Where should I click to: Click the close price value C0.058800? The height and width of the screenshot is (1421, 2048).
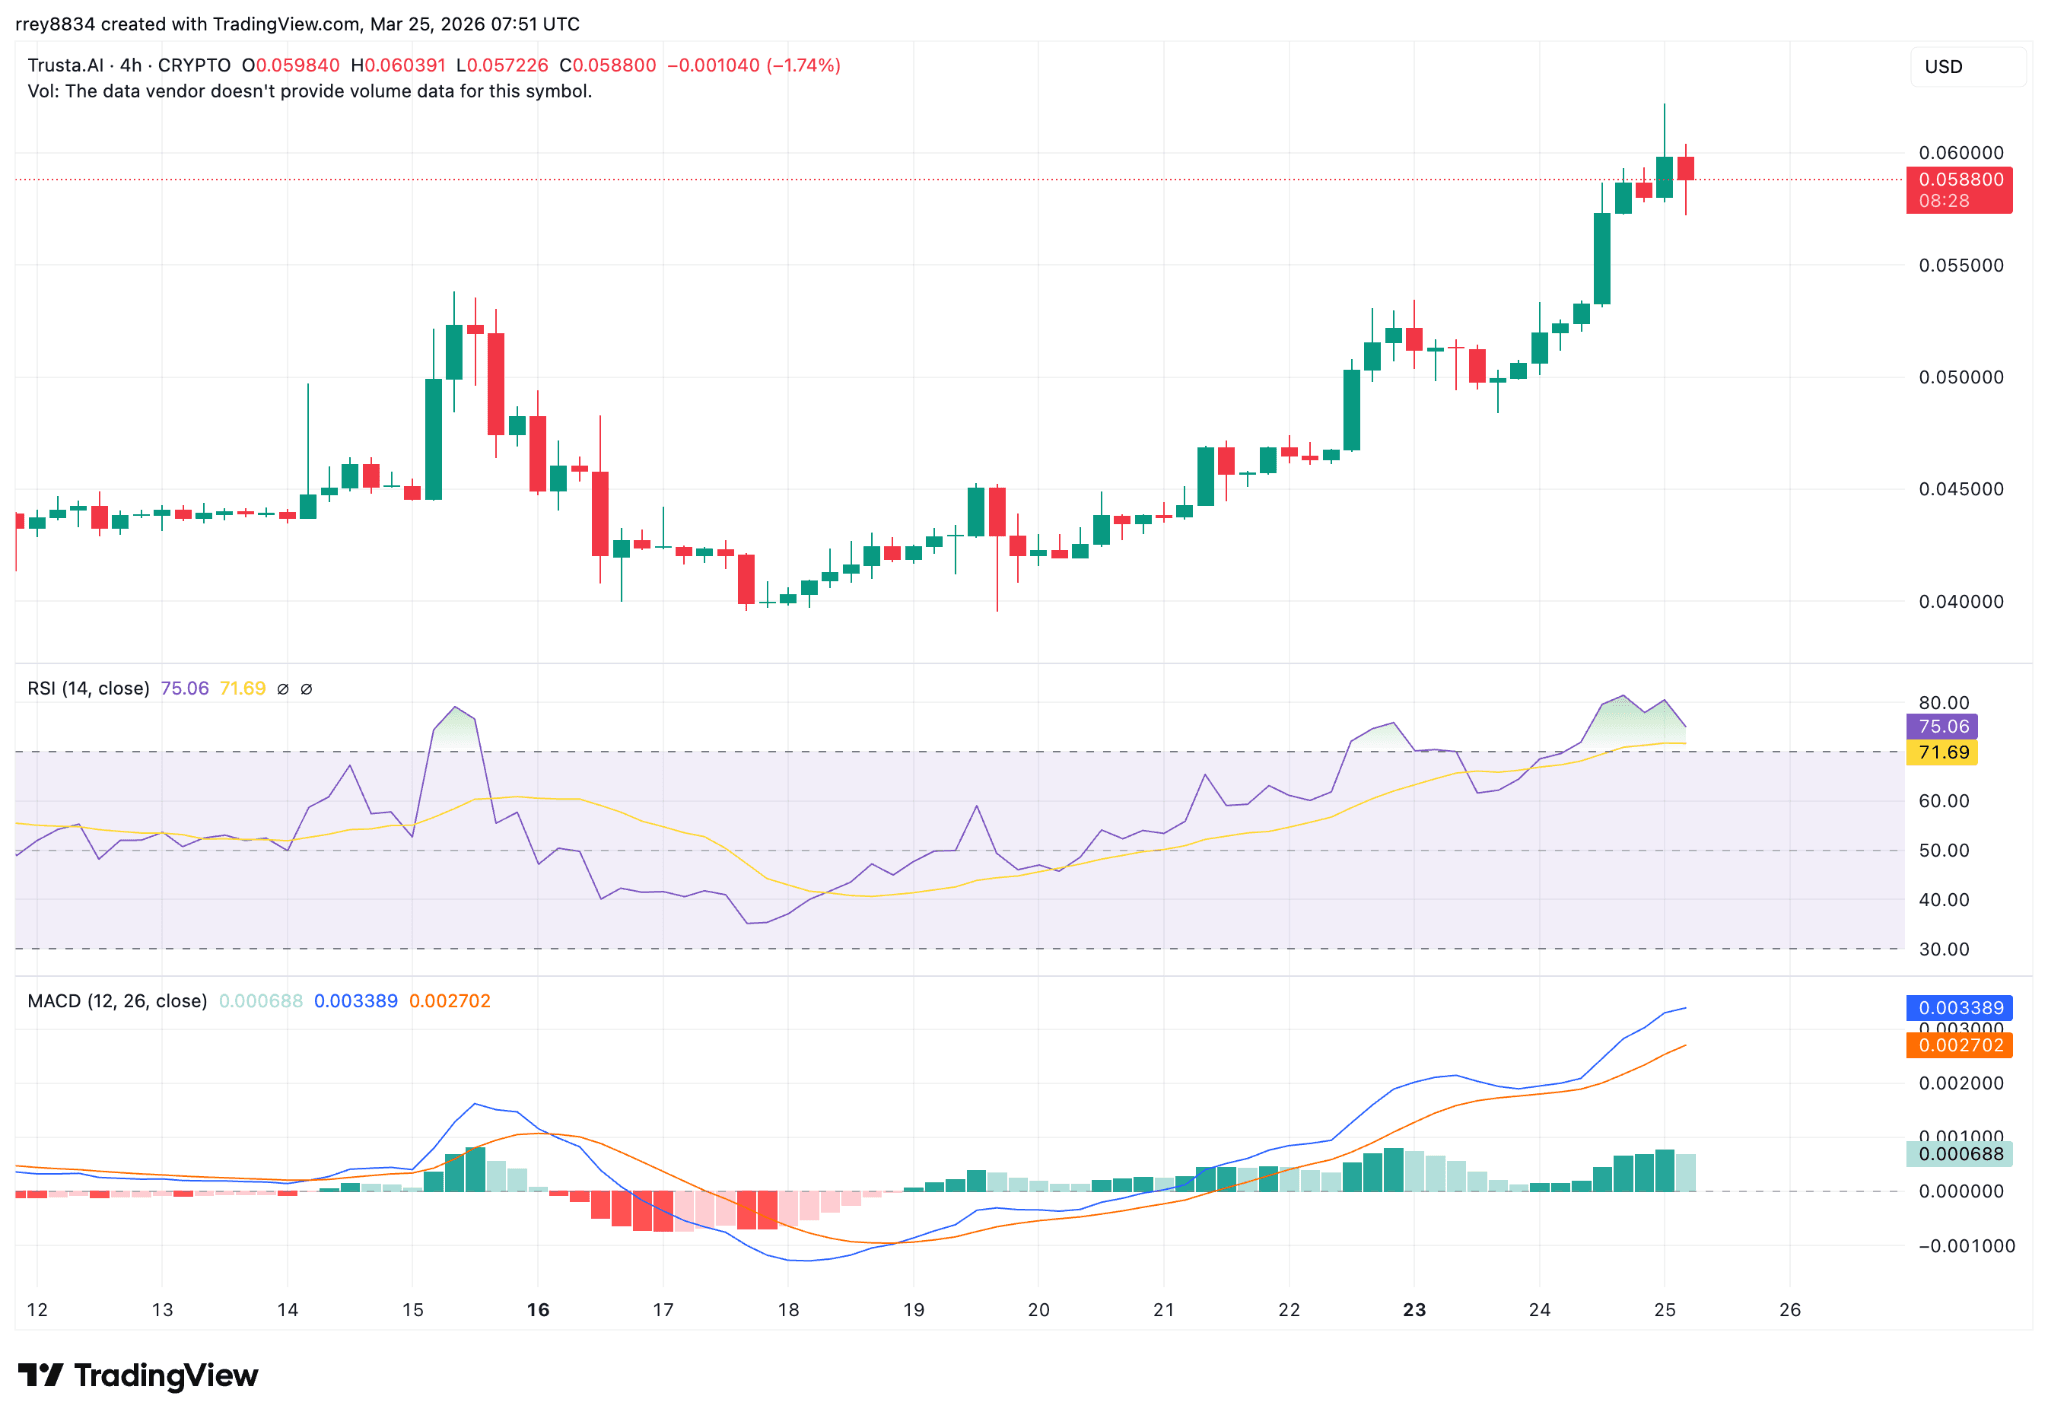608,65
